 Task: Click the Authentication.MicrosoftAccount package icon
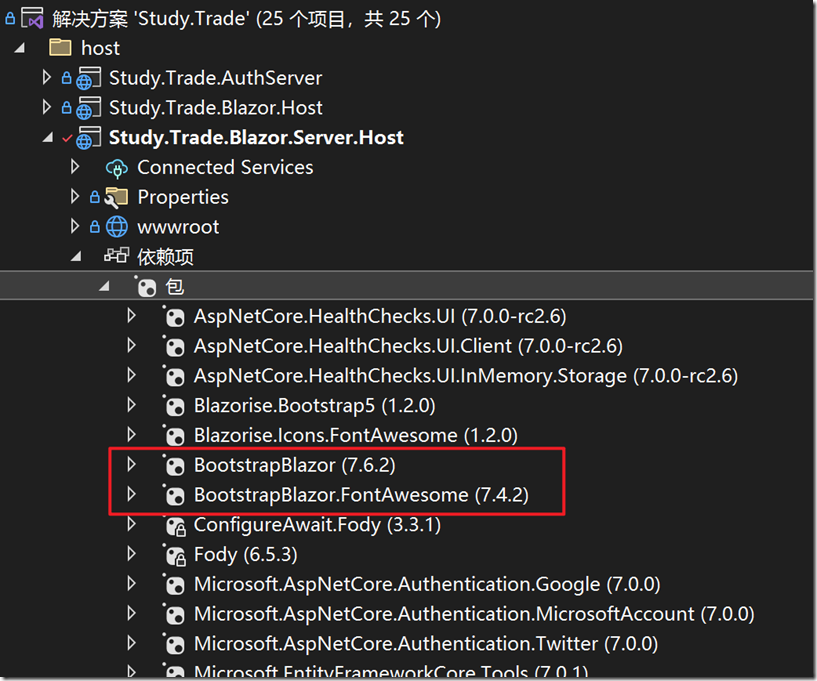tap(174, 614)
